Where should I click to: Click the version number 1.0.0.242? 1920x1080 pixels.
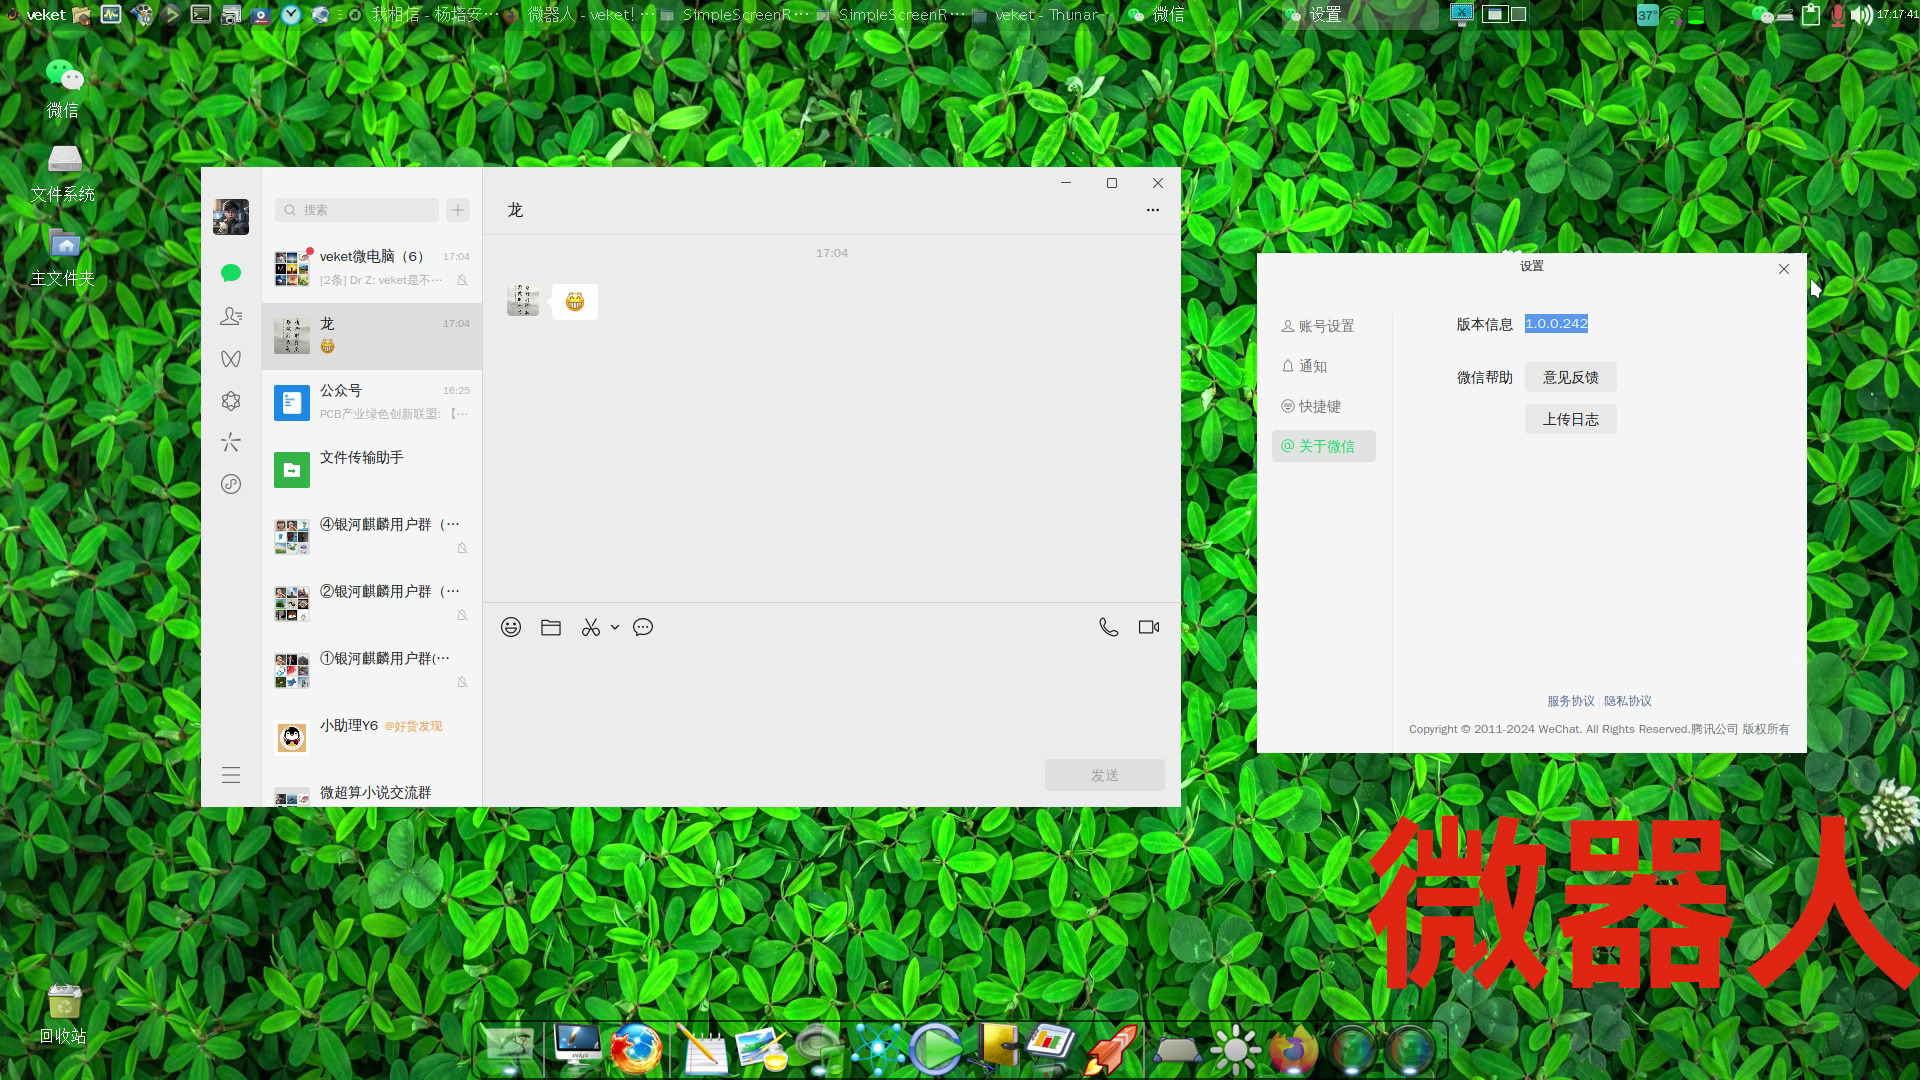(x=1556, y=323)
